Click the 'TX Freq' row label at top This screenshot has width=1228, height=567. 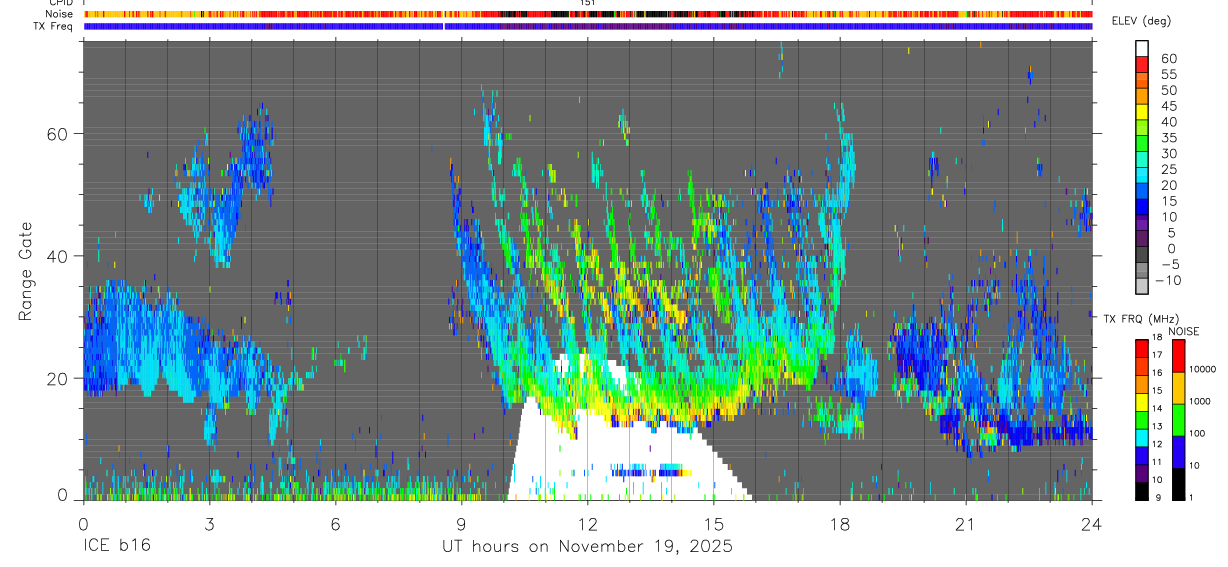[x=53, y=26]
